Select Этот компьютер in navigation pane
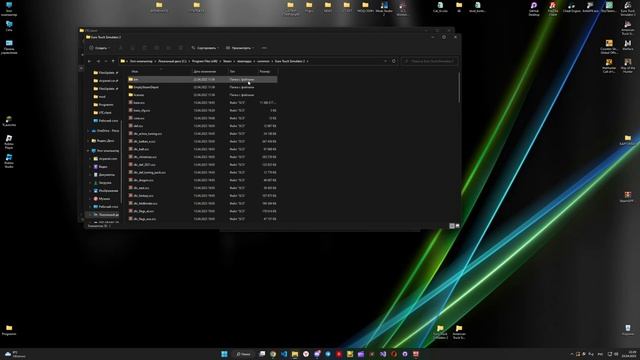This screenshot has height=360, width=640. (x=105, y=151)
